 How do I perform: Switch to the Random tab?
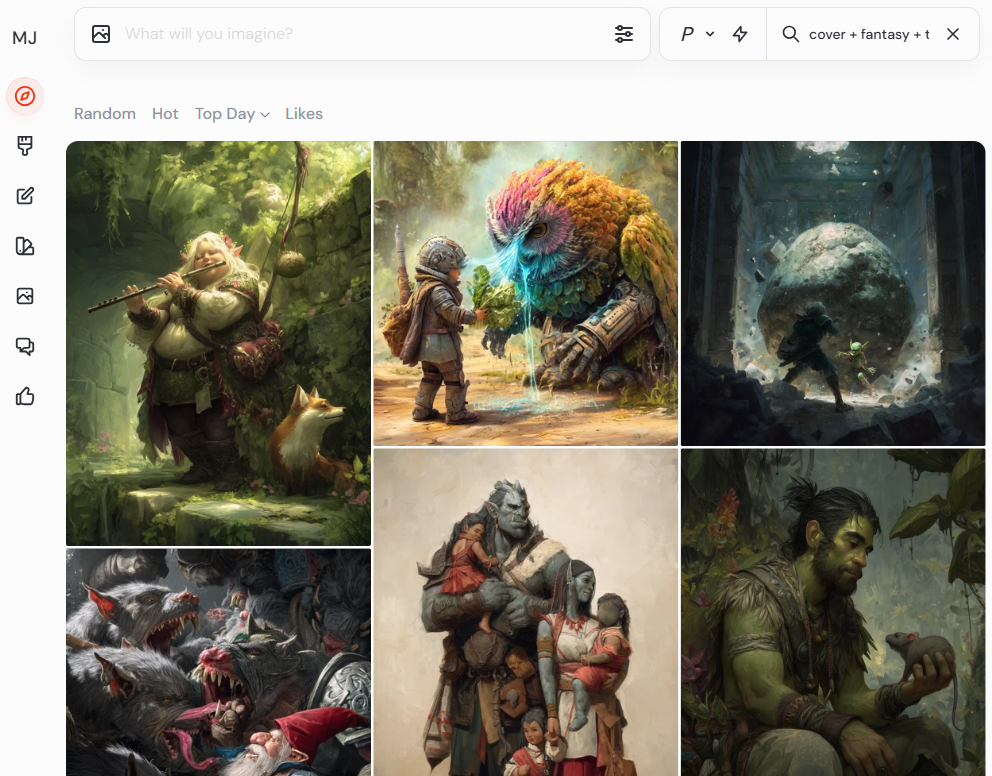pos(105,114)
